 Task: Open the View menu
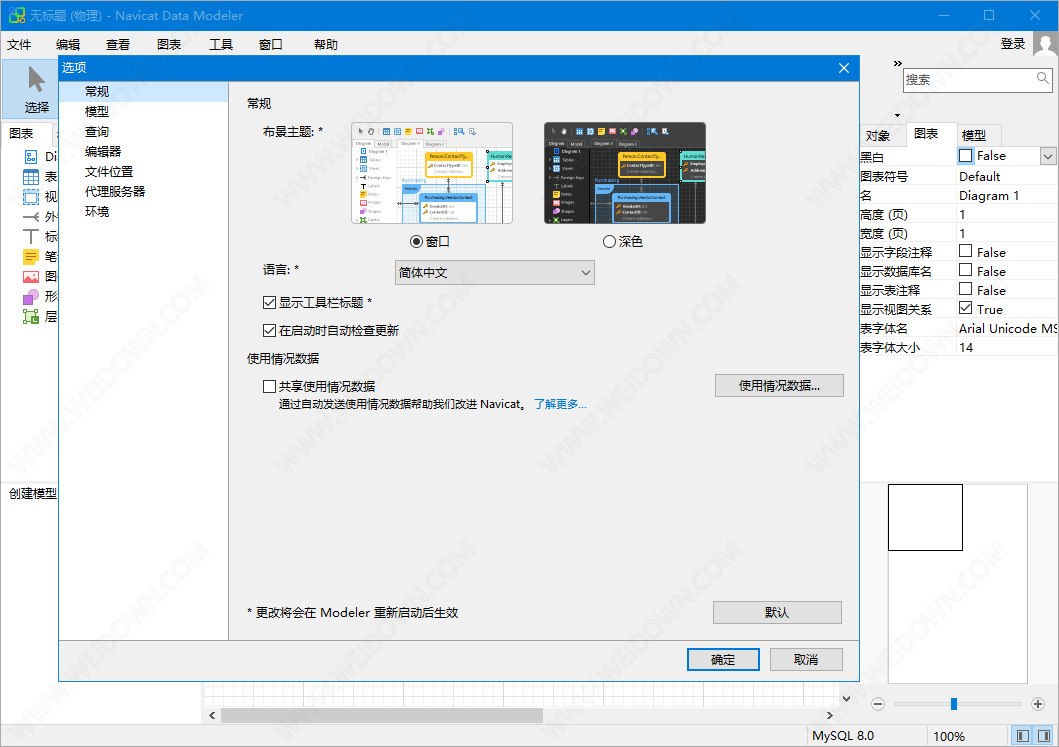[x=118, y=45]
